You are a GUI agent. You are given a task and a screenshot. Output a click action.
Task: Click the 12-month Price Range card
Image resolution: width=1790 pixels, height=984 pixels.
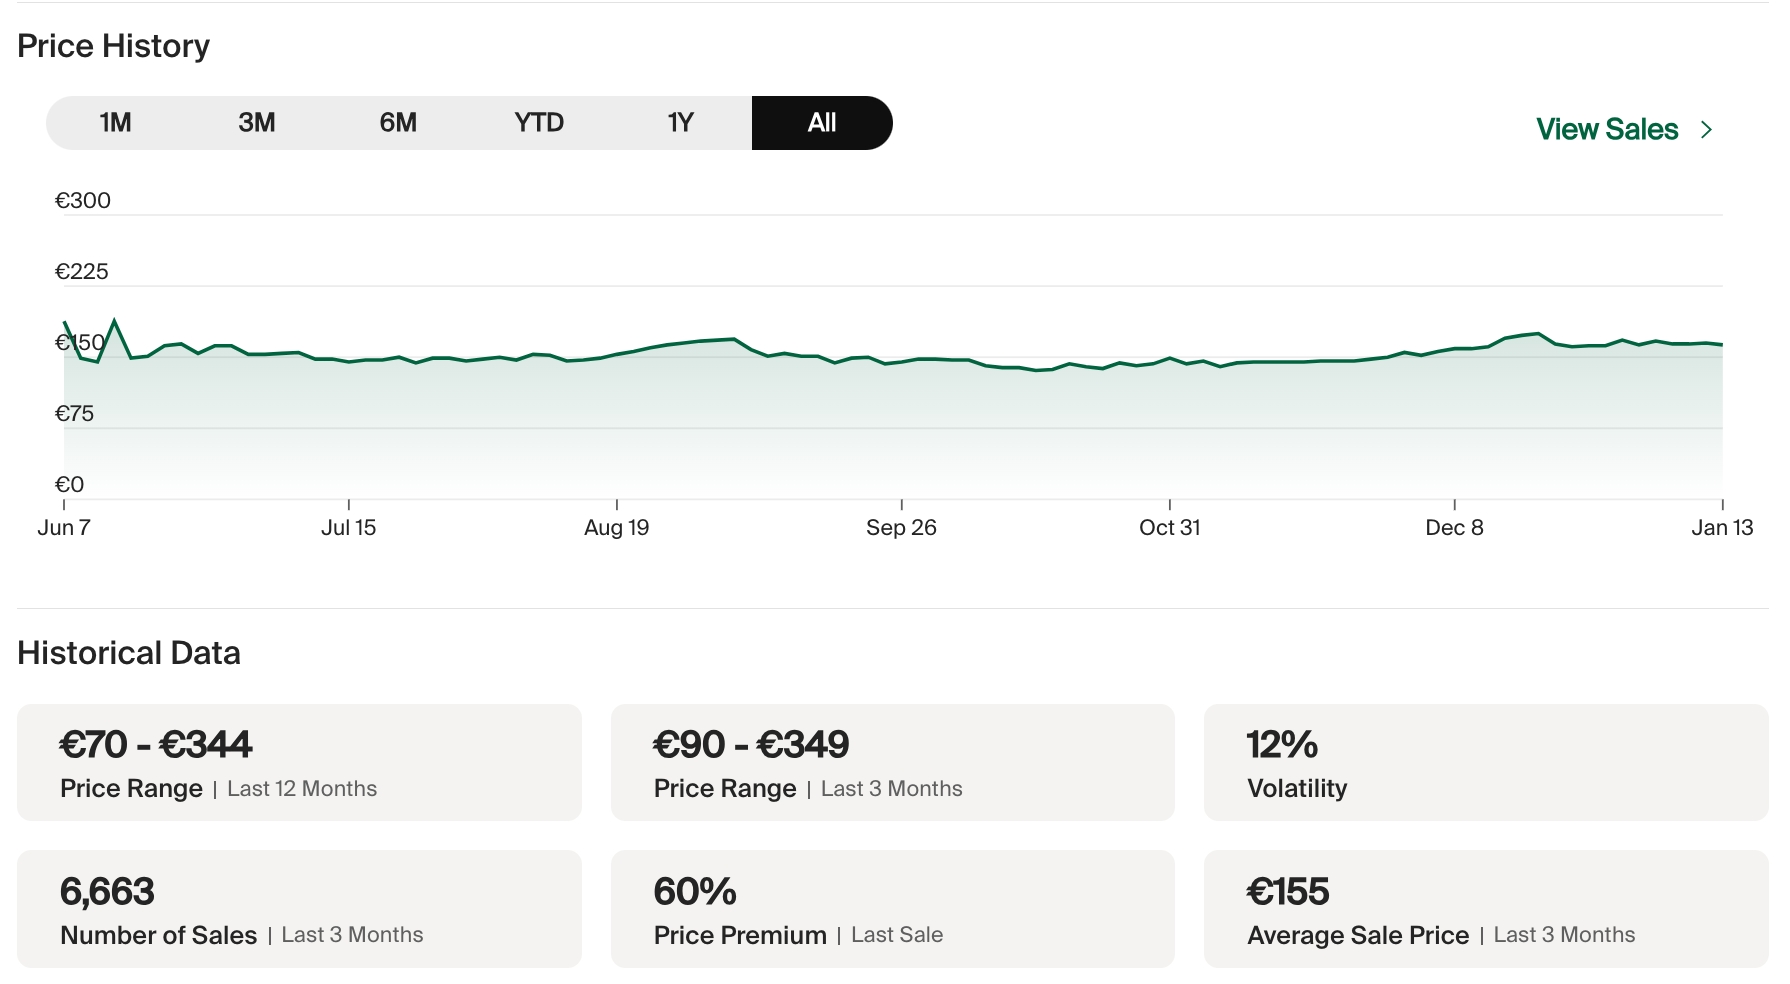pos(299,763)
